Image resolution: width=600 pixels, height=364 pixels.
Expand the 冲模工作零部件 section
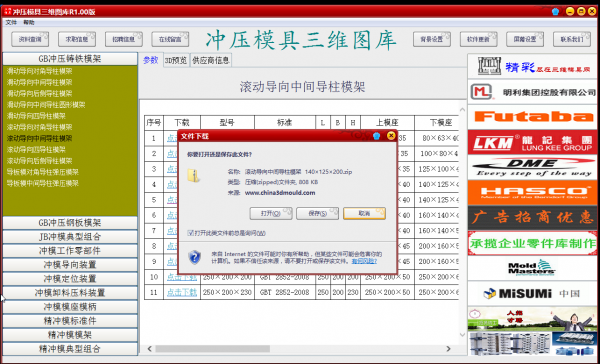click(x=70, y=251)
